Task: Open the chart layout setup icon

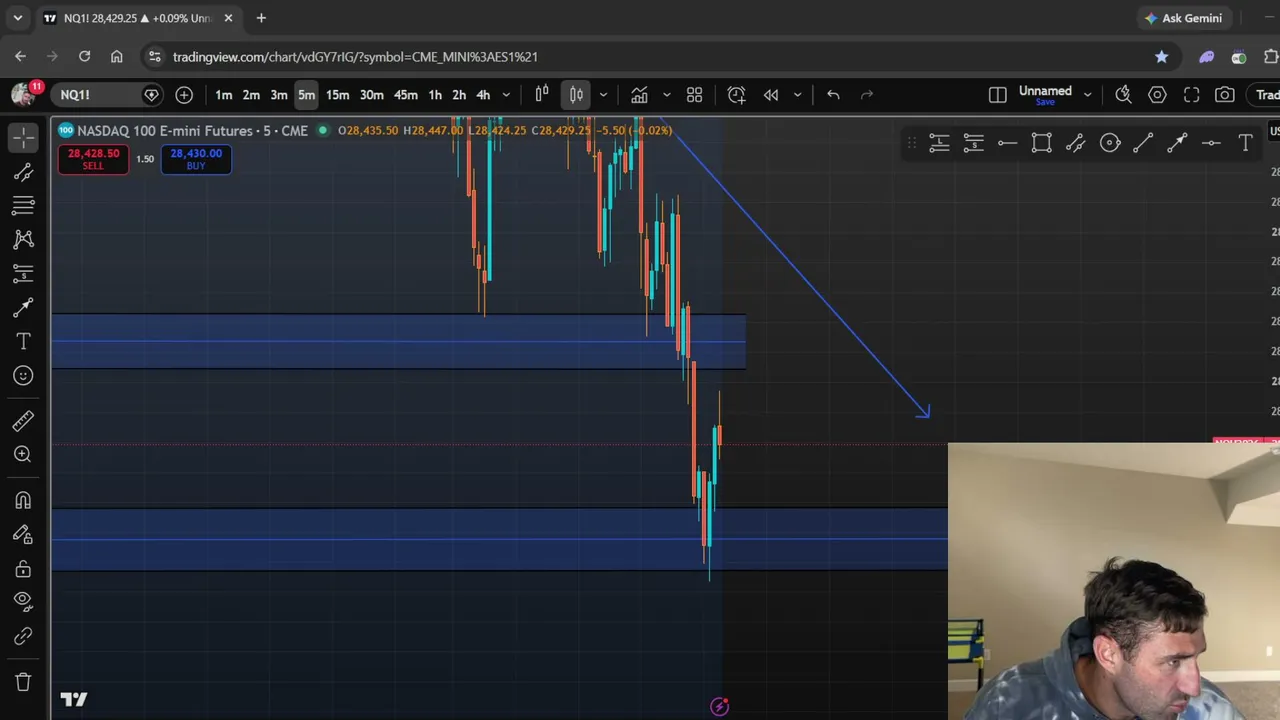Action: pyautogui.click(x=997, y=95)
